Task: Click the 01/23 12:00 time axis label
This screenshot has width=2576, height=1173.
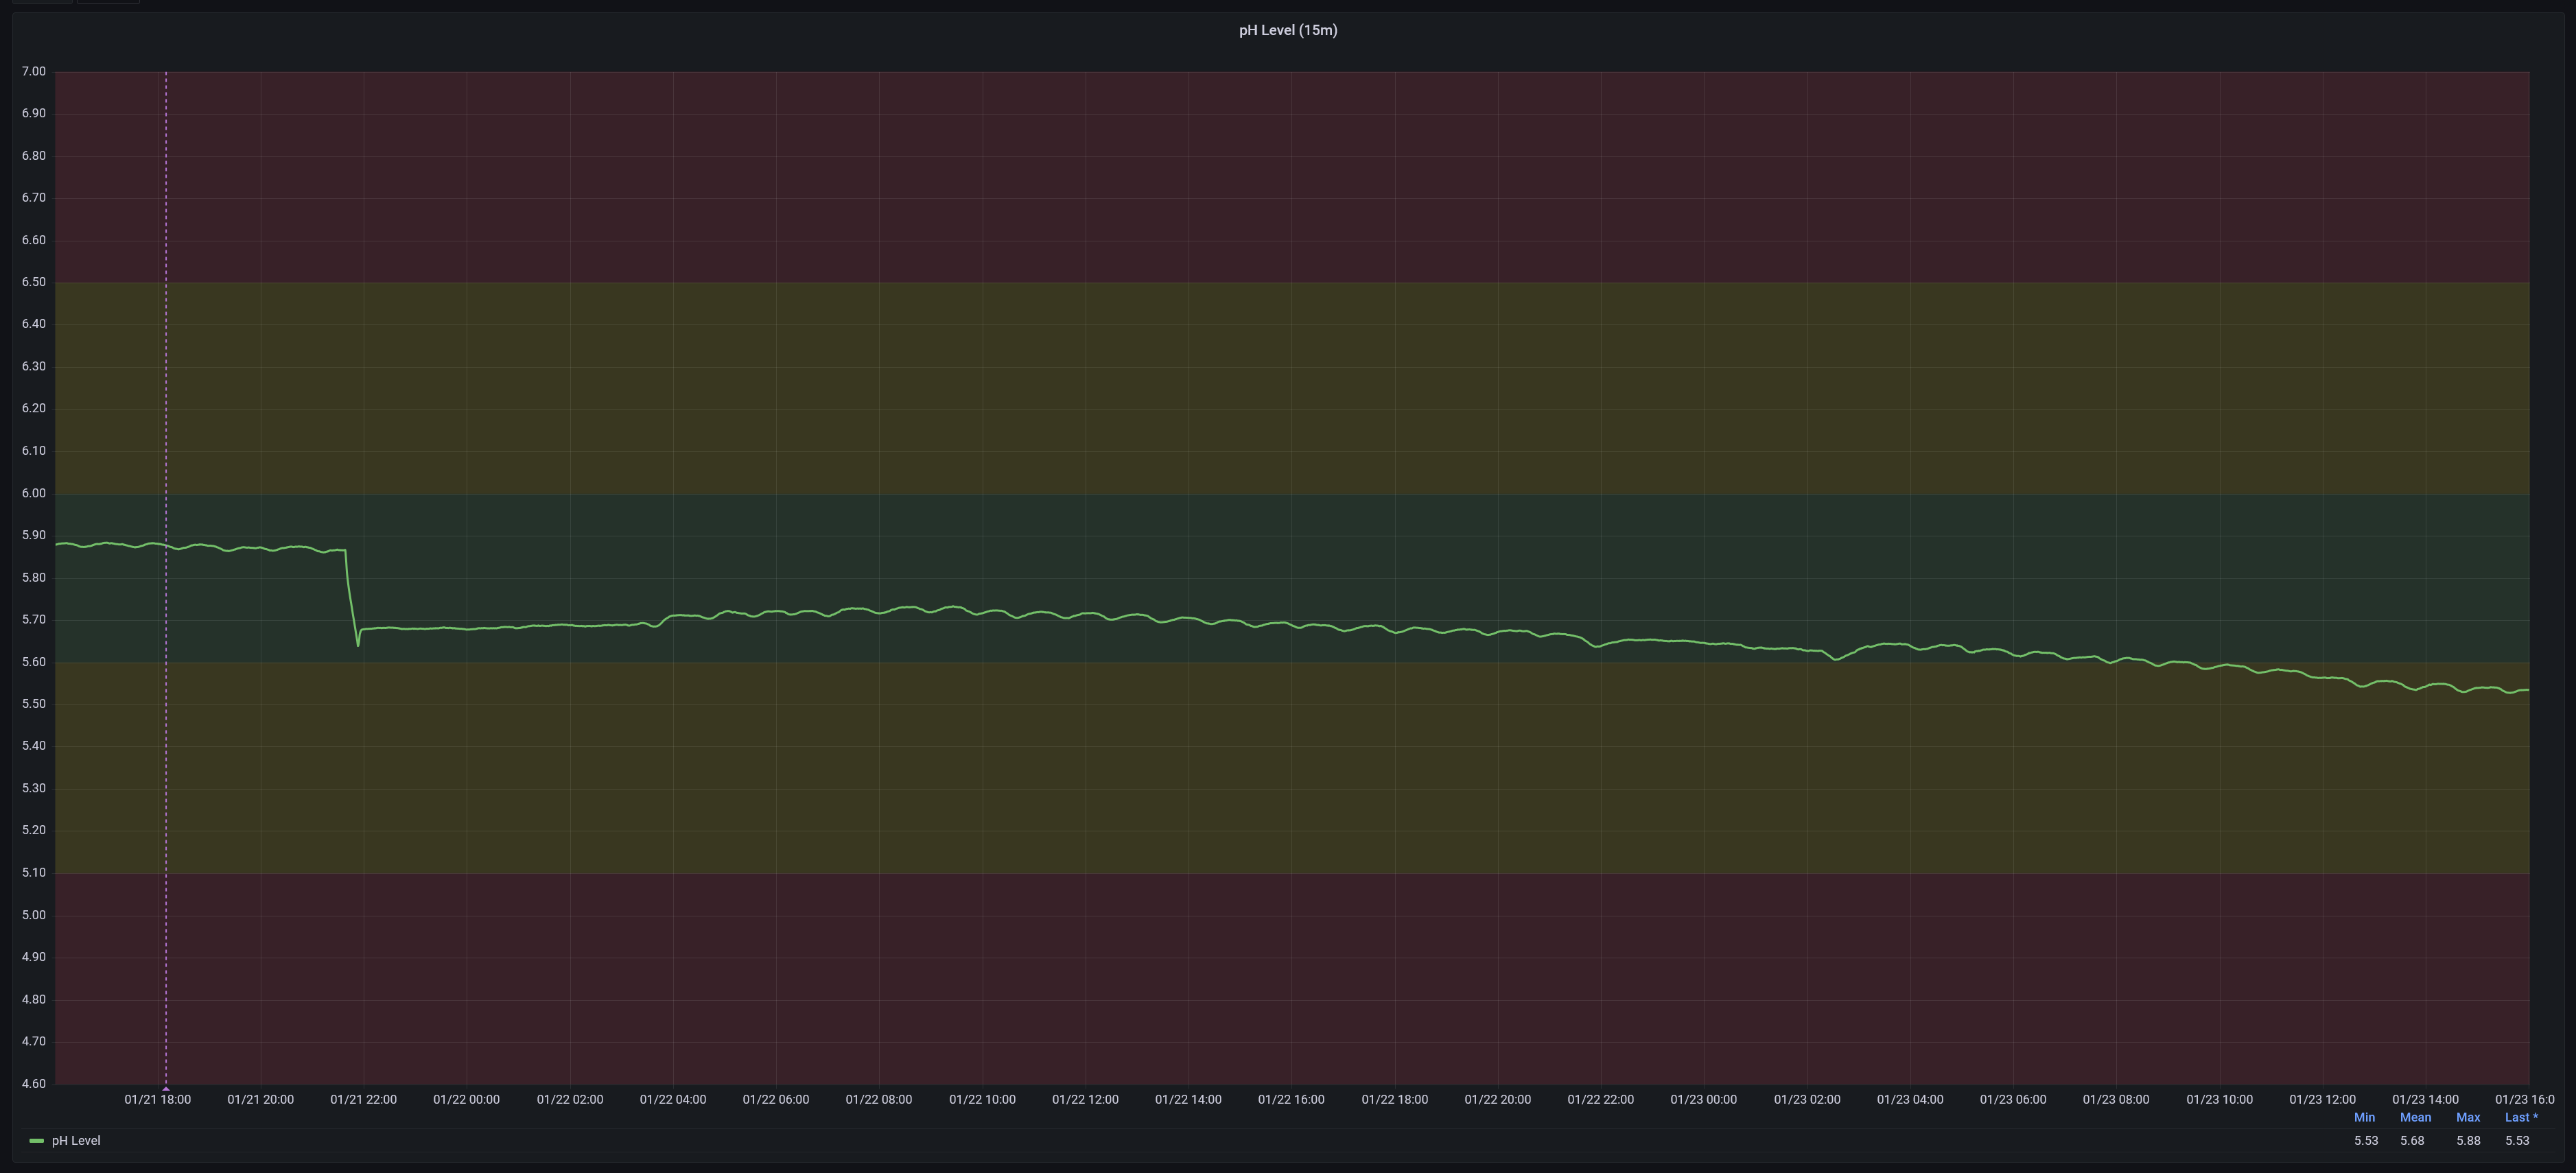Action: (2322, 1099)
